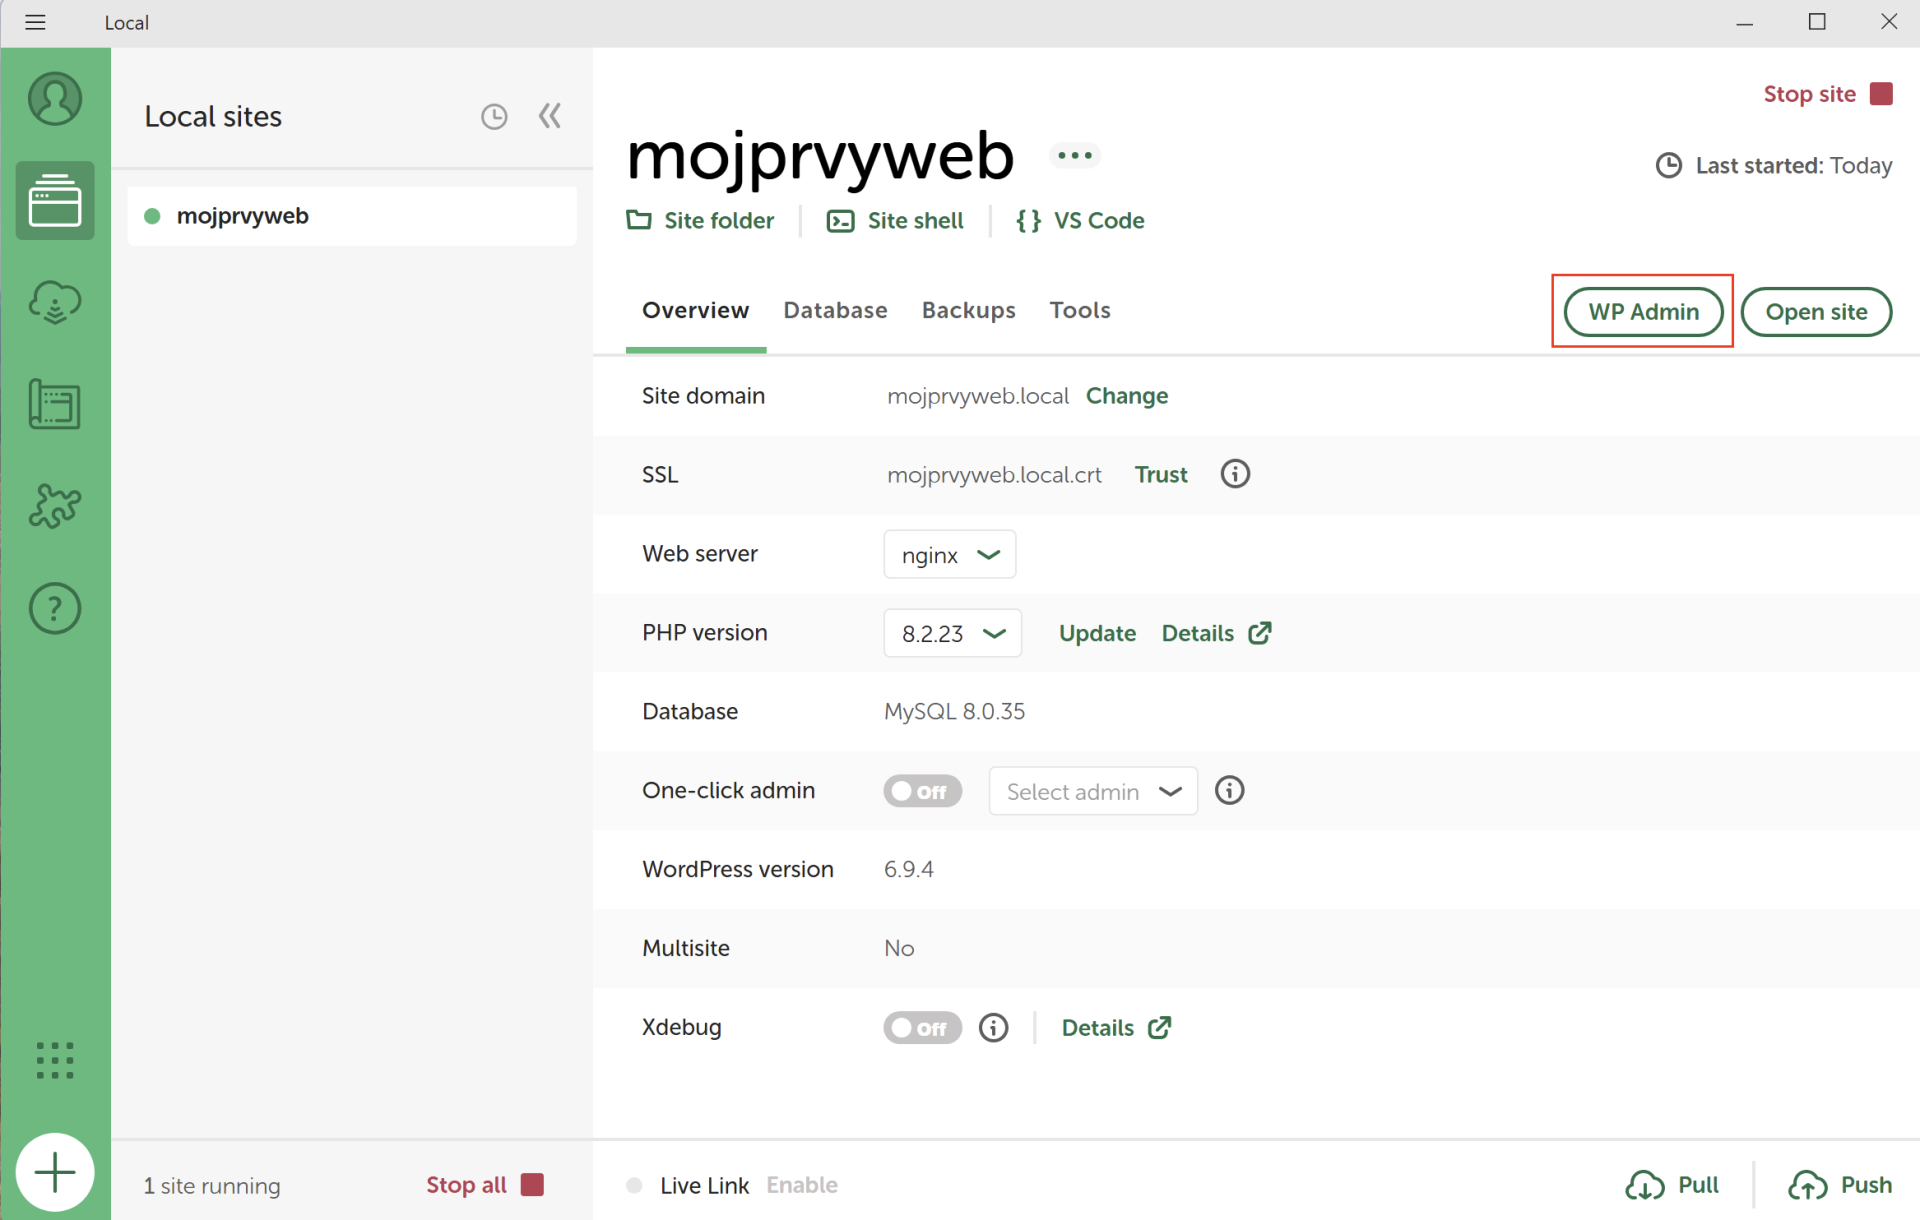Click the Open site button
1920x1220 pixels.
tap(1816, 312)
